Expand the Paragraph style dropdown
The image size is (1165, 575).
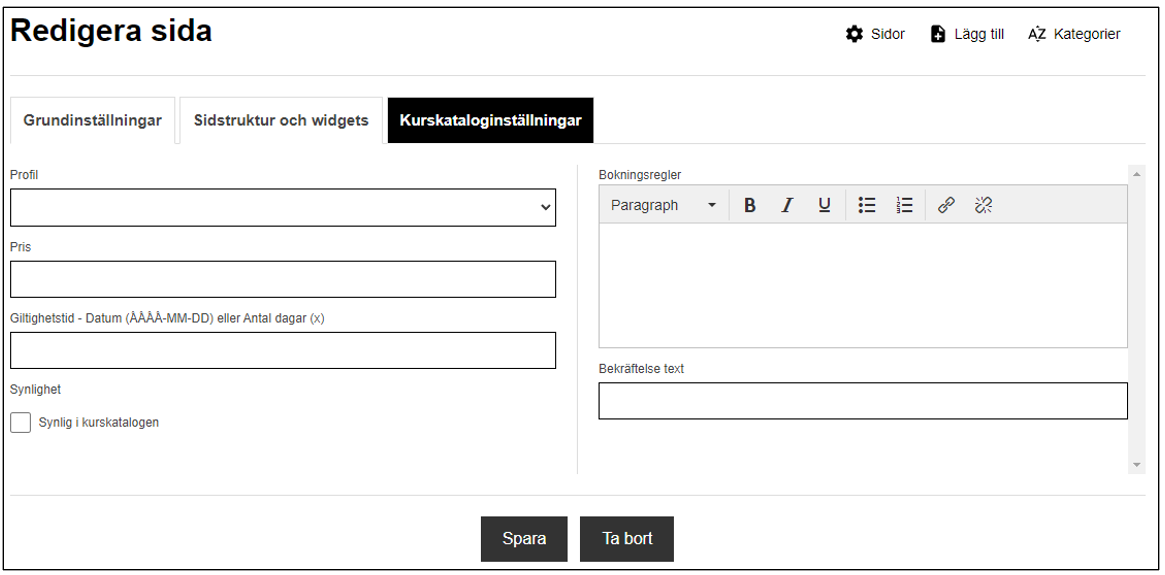point(663,205)
